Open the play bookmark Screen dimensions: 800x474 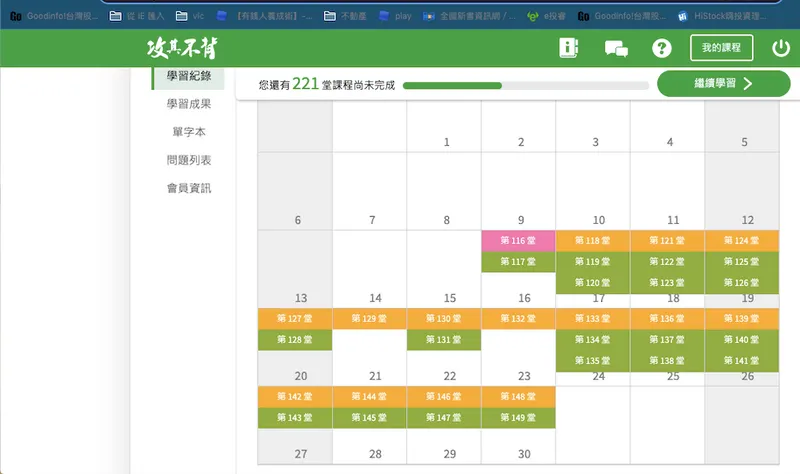[395, 16]
